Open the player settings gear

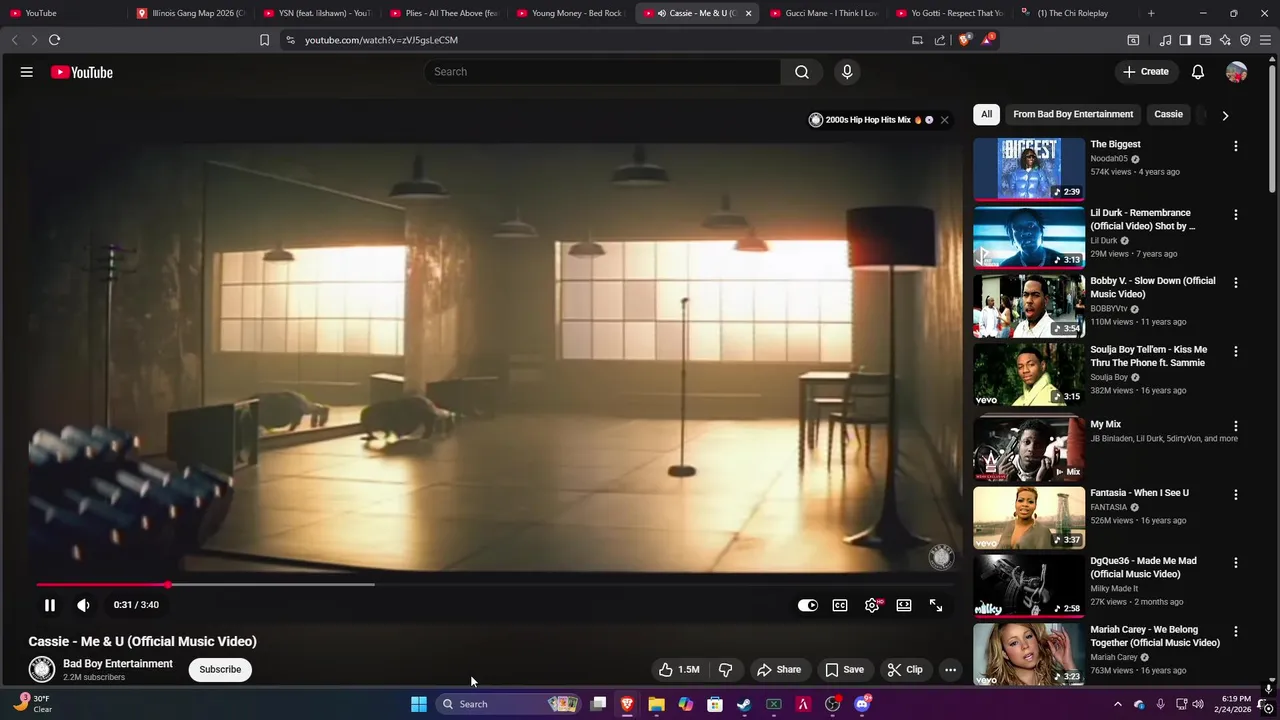point(872,605)
